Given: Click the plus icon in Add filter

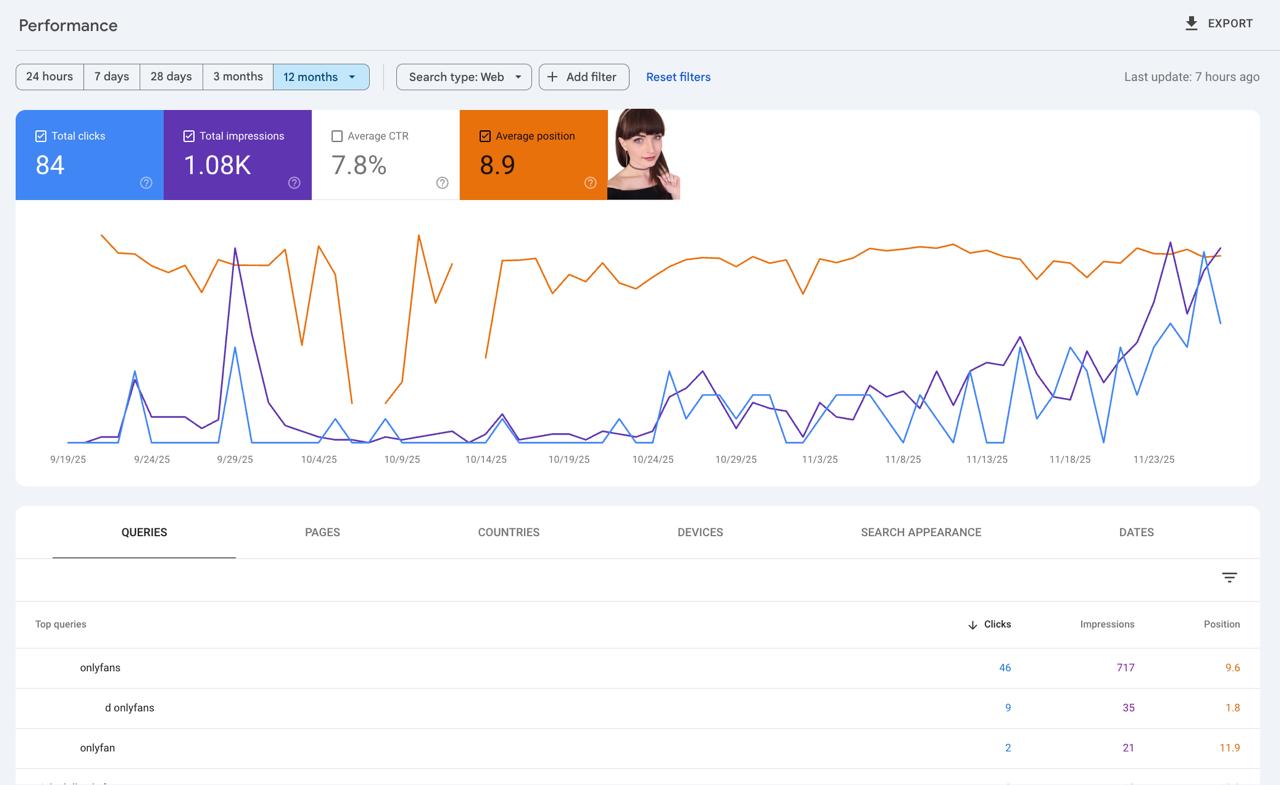Looking at the screenshot, I should click(552, 77).
